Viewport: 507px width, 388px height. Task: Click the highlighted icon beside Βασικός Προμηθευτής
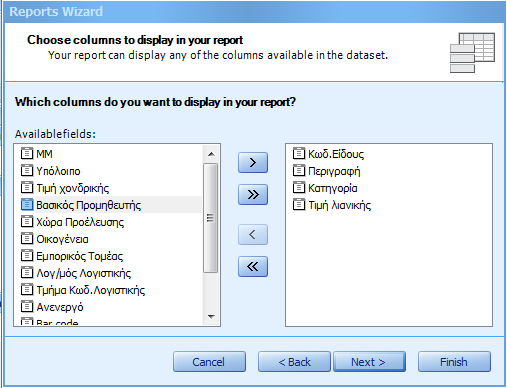(27, 205)
